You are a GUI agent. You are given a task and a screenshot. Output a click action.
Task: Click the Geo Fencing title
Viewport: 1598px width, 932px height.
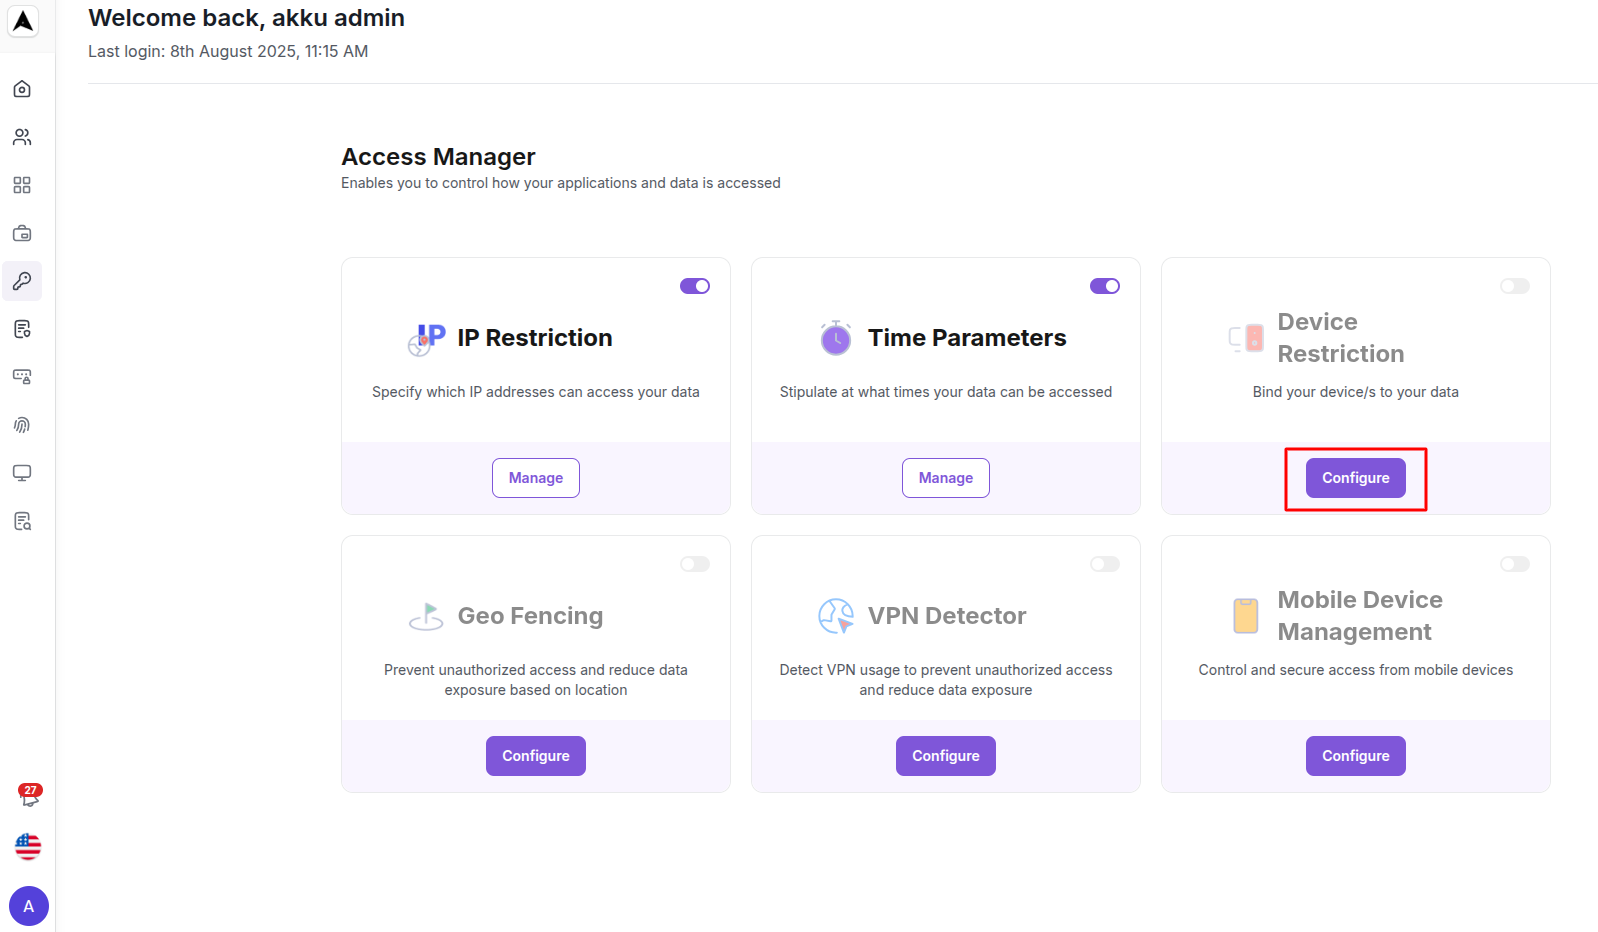tap(531, 616)
